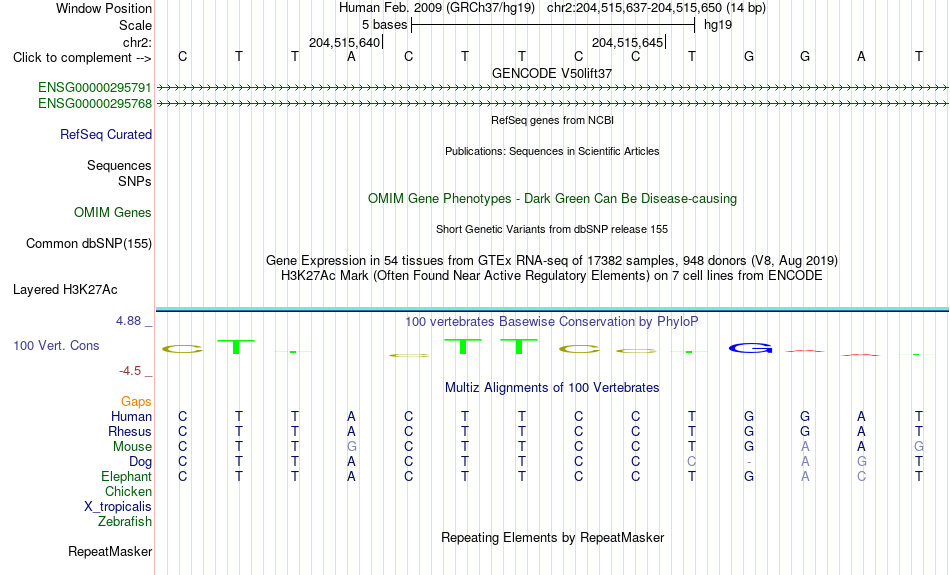The image size is (950, 575).
Task: Click 'Repeating Elements by RepeatMasker' title
Action: [x=552, y=537]
